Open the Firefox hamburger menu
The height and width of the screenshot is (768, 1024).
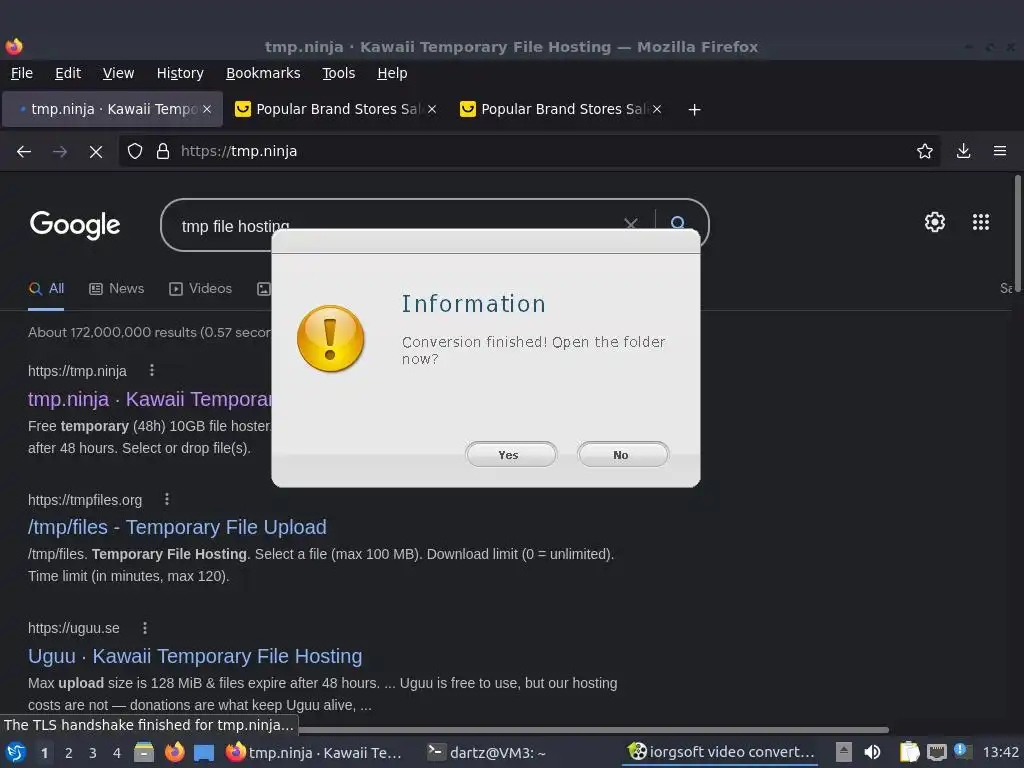[x=1000, y=152]
